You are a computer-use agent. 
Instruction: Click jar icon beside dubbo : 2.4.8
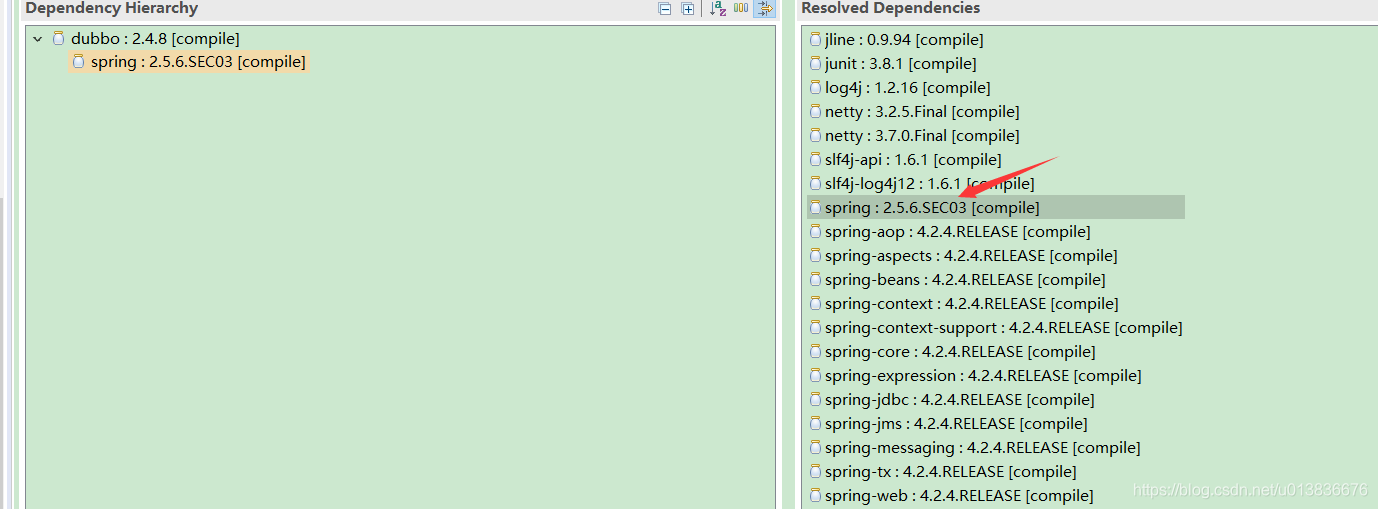point(59,39)
